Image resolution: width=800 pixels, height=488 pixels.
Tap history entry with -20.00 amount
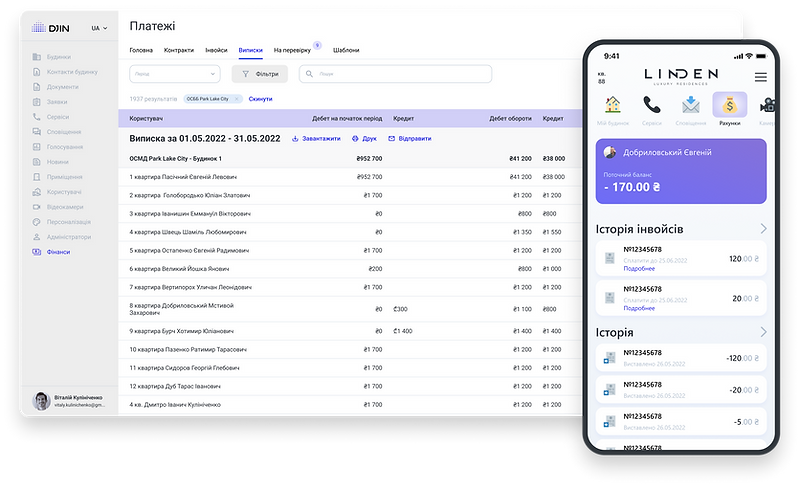(681, 389)
